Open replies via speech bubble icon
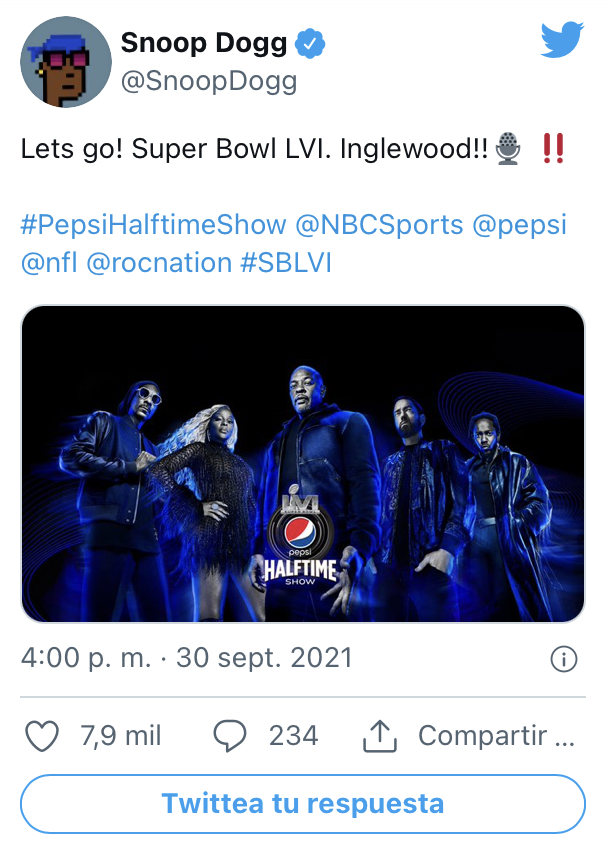The width and height of the screenshot is (607, 843). click(230, 735)
